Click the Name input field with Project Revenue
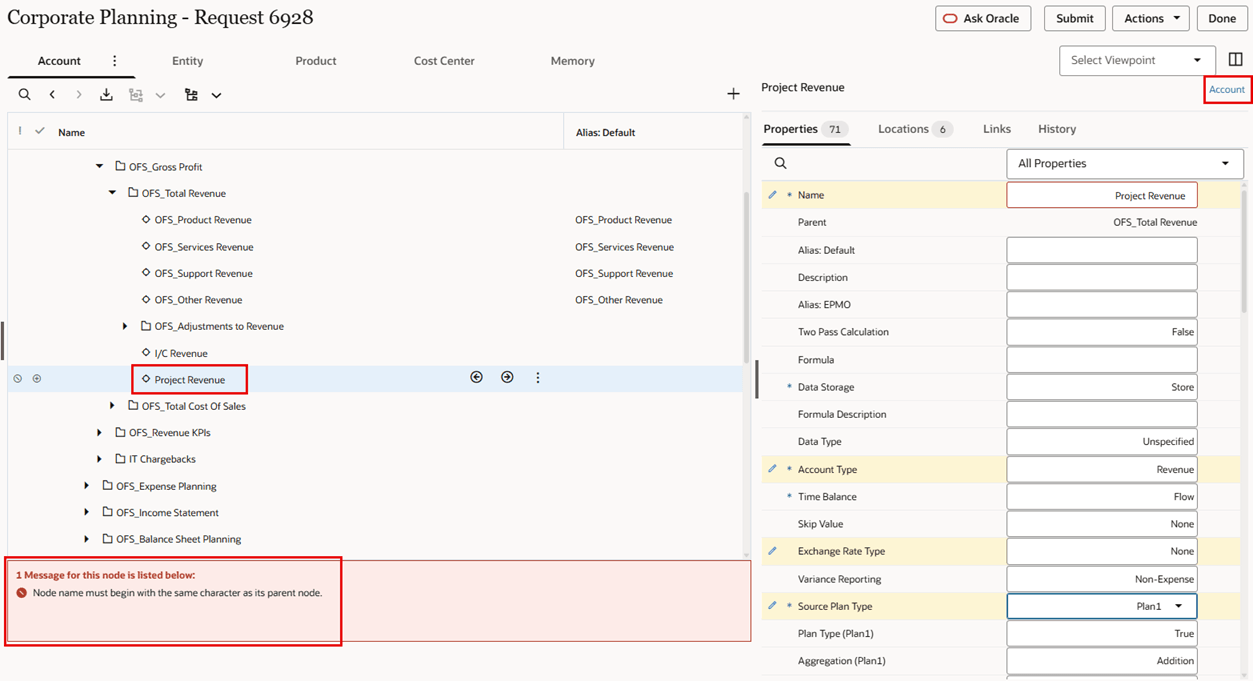The height and width of the screenshot is (681, 1253). (1102, 195)
